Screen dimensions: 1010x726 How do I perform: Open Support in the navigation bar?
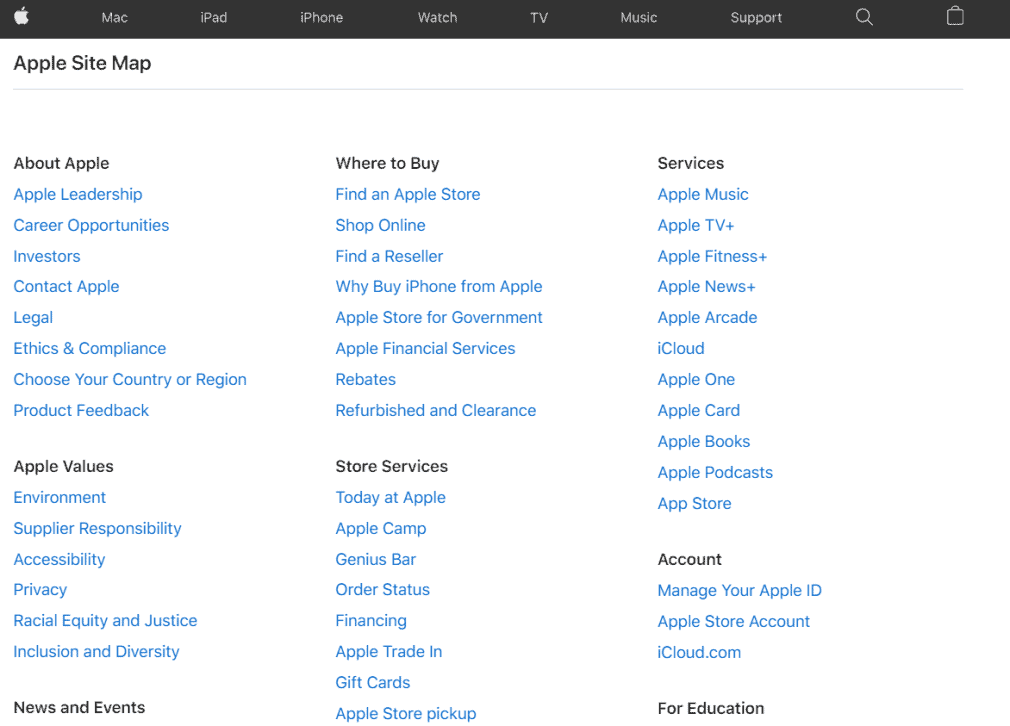coord(756,17)
